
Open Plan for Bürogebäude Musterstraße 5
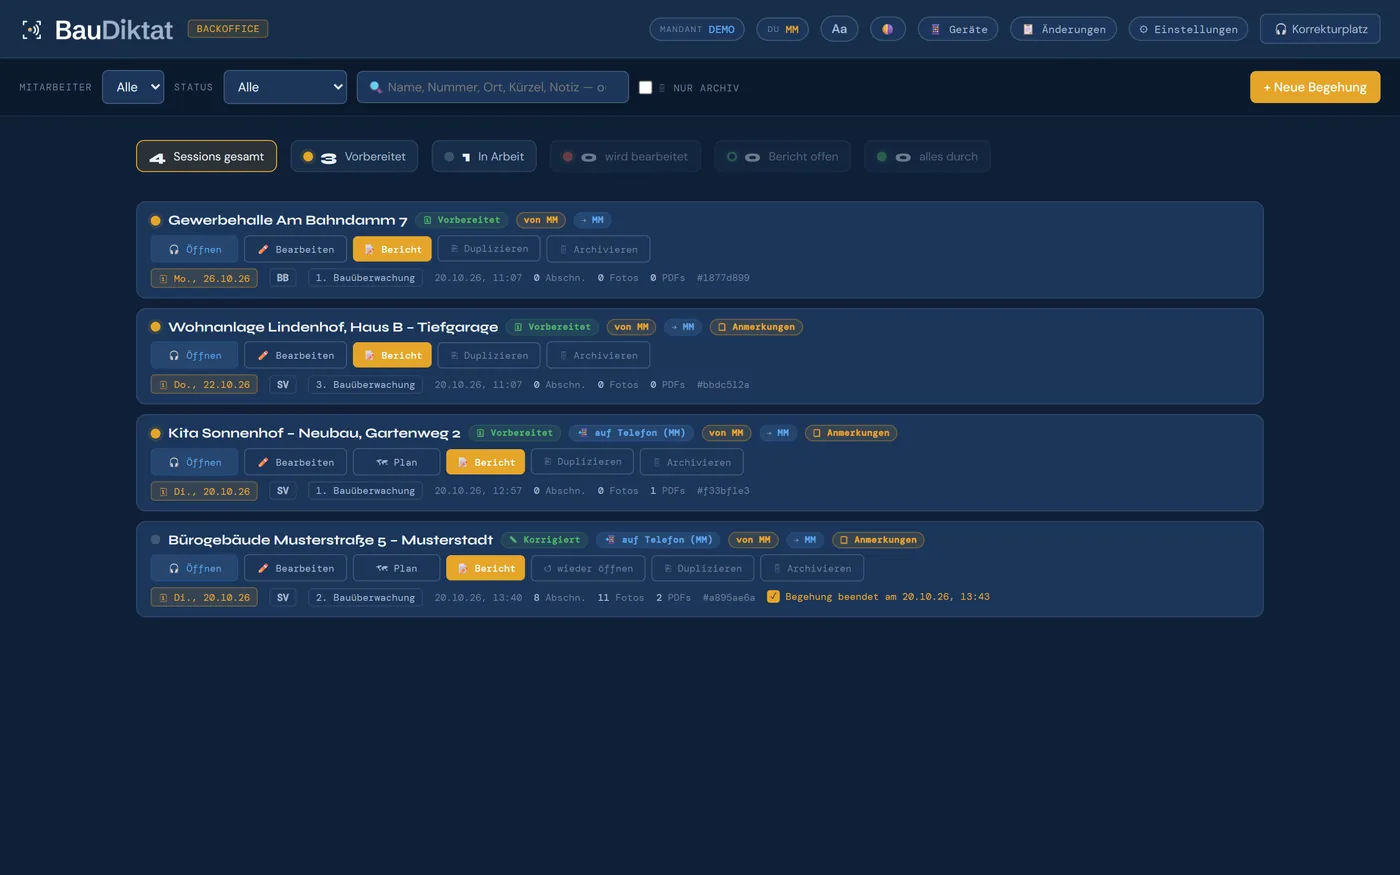point(396,568)
